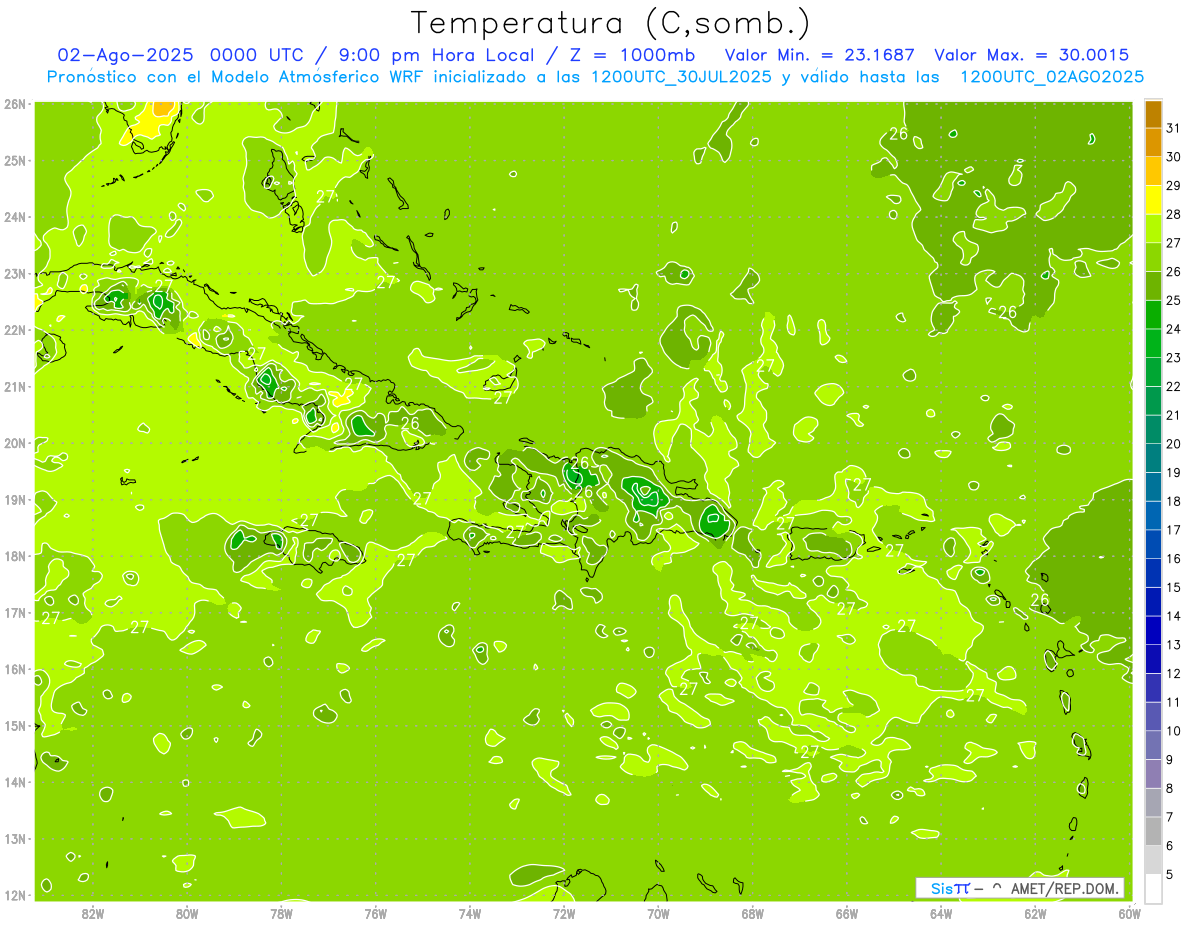Click the 24N latitude axis label
Viewport: 1200px width, 927px height.
(14, 217)
